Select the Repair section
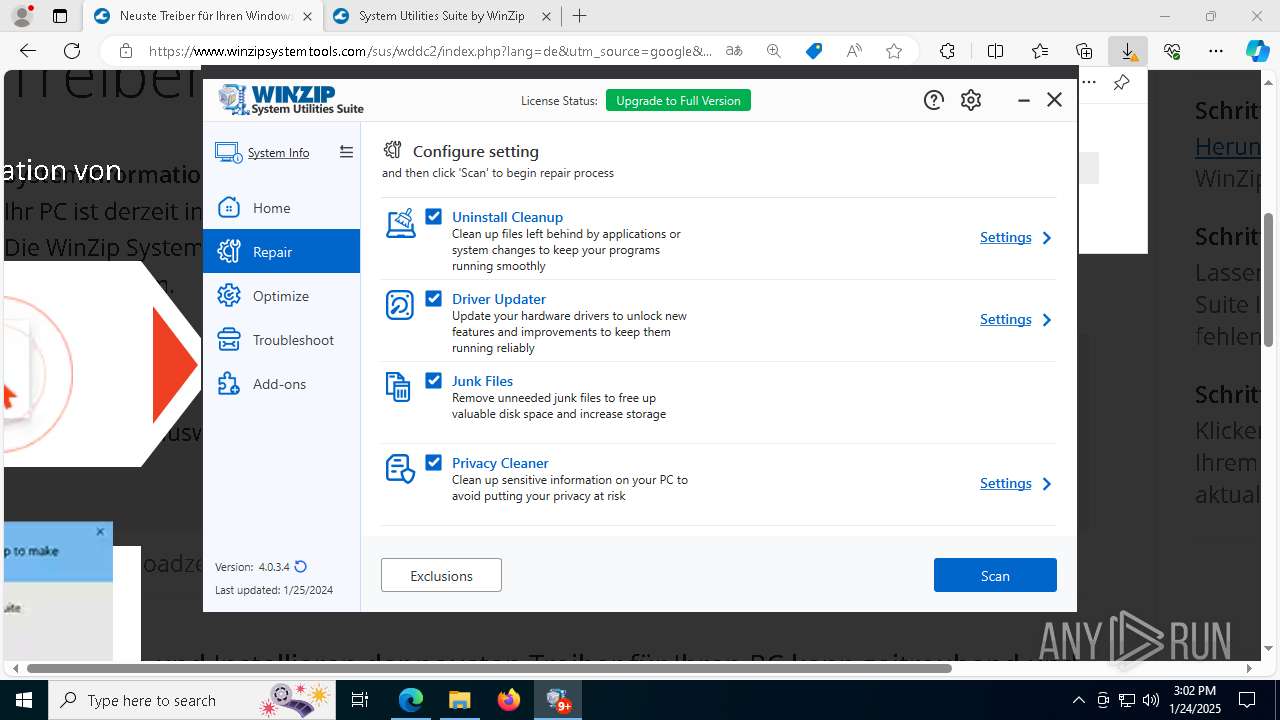This screenshot has width=1280, height=720. (x=281, y=252)
